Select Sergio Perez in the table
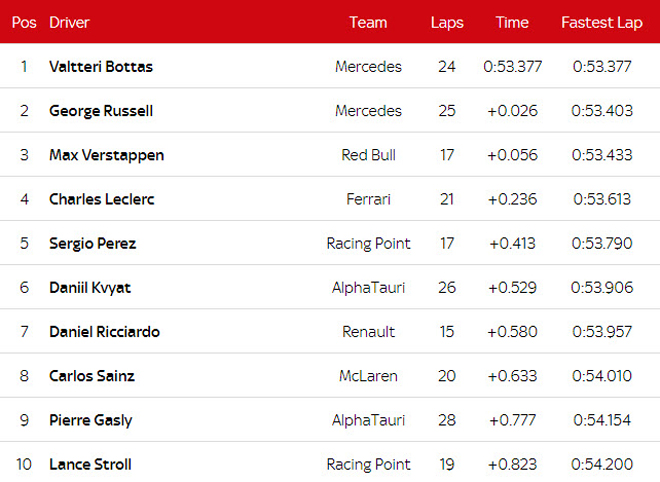 click(93, 244)
